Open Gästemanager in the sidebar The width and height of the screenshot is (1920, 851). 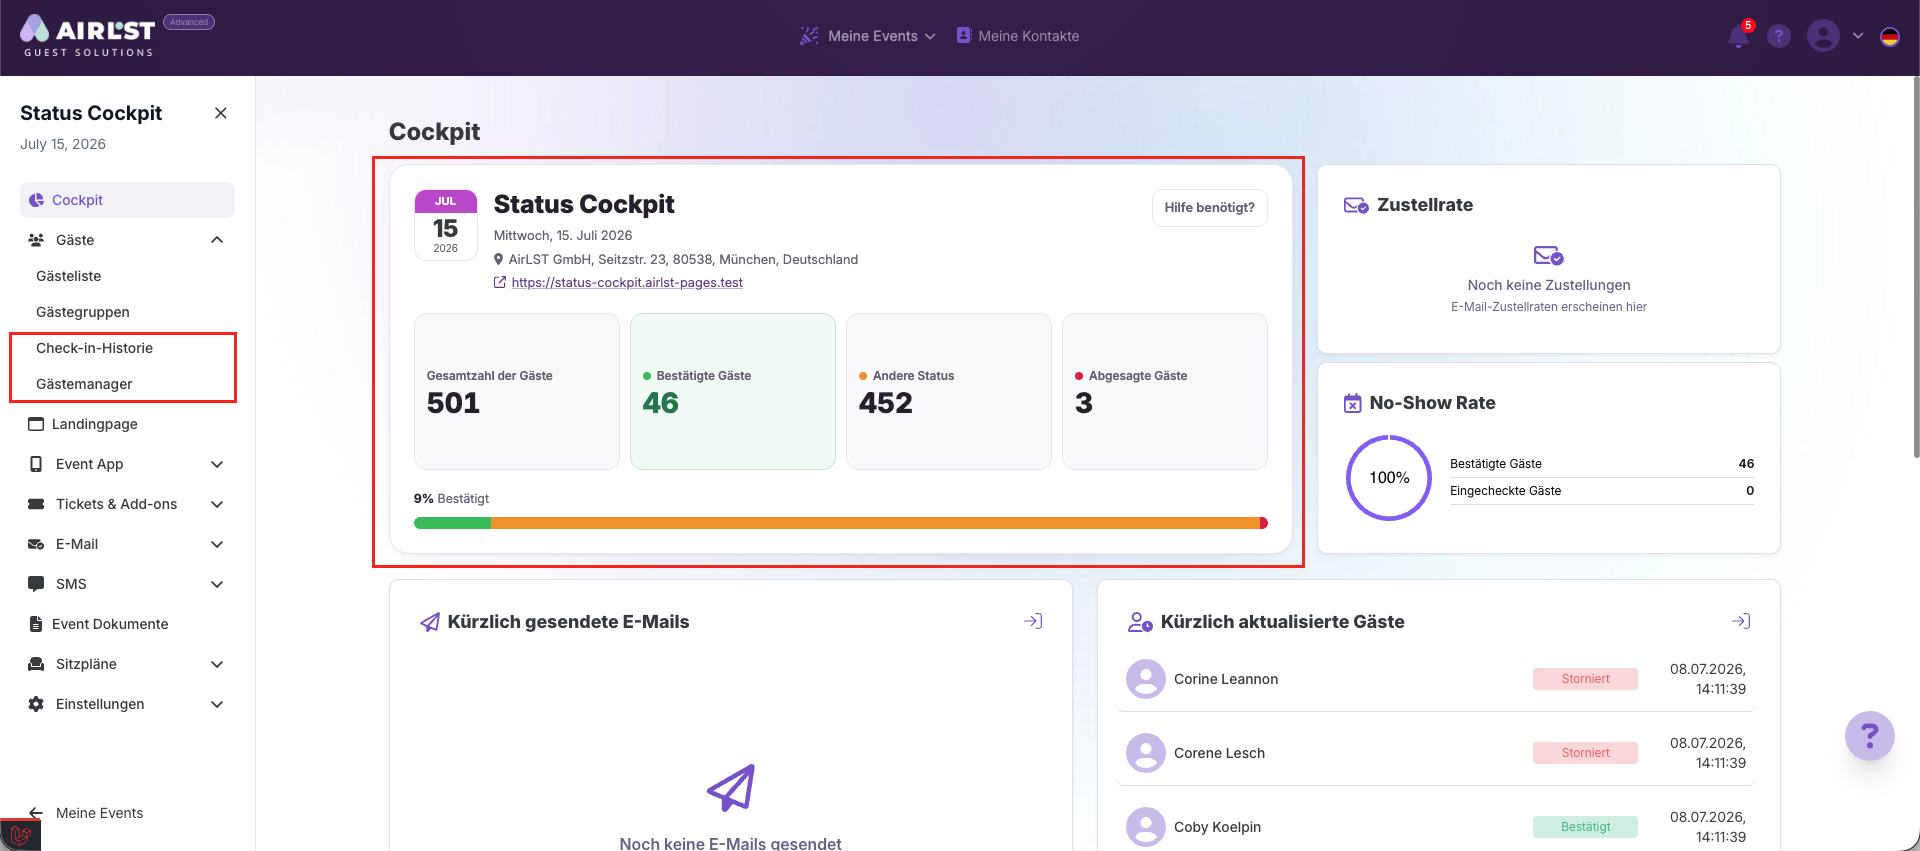(x=84, y=384)
